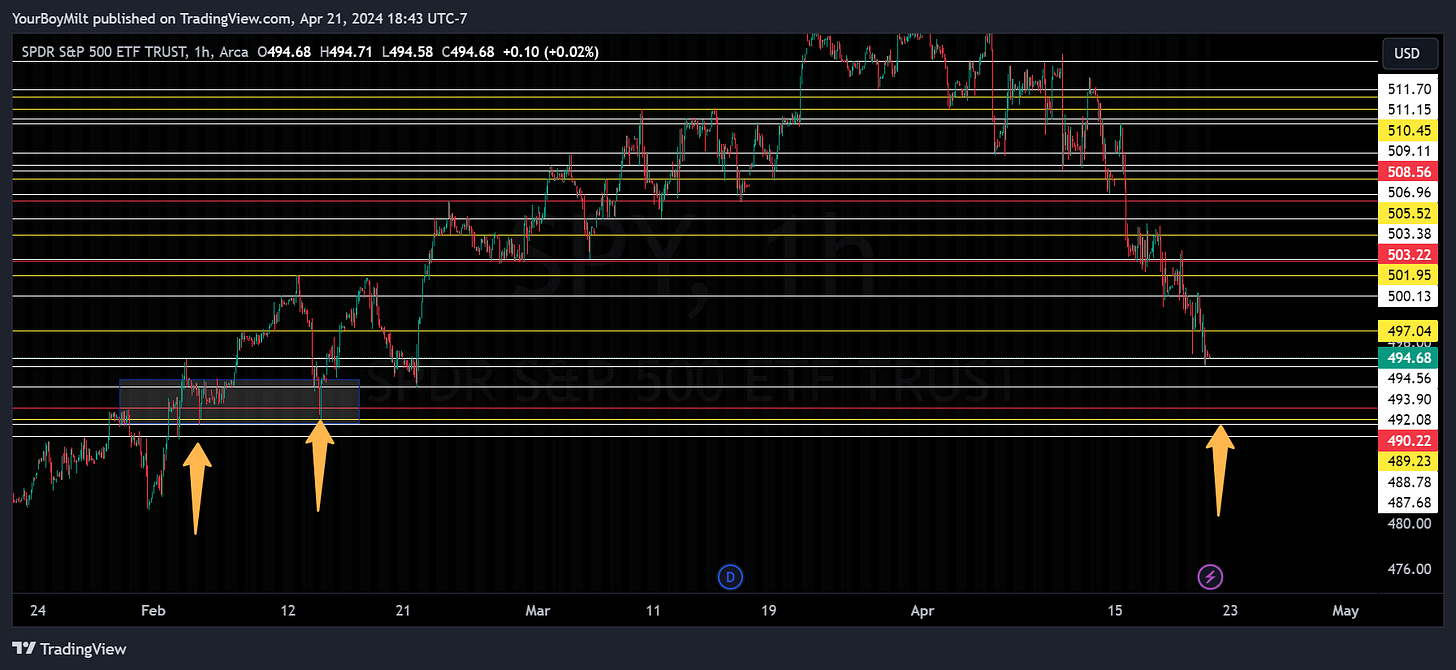Click the green current price 494.68 label
Screen dimensions: 1456x670
(x=1410, y=357)
